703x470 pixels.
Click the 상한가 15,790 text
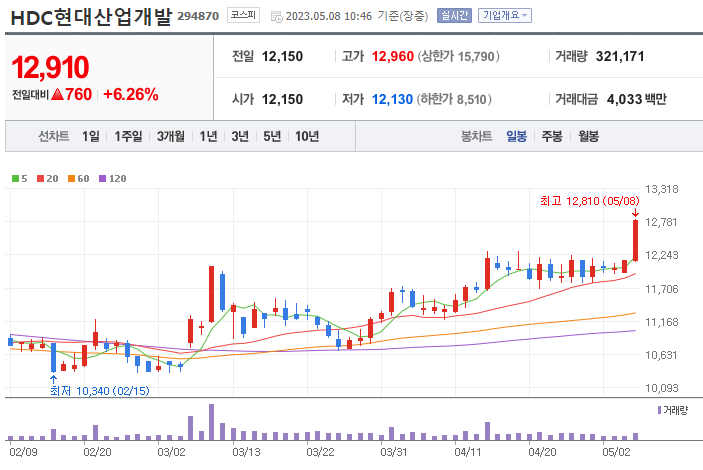[x=458, y=57]
